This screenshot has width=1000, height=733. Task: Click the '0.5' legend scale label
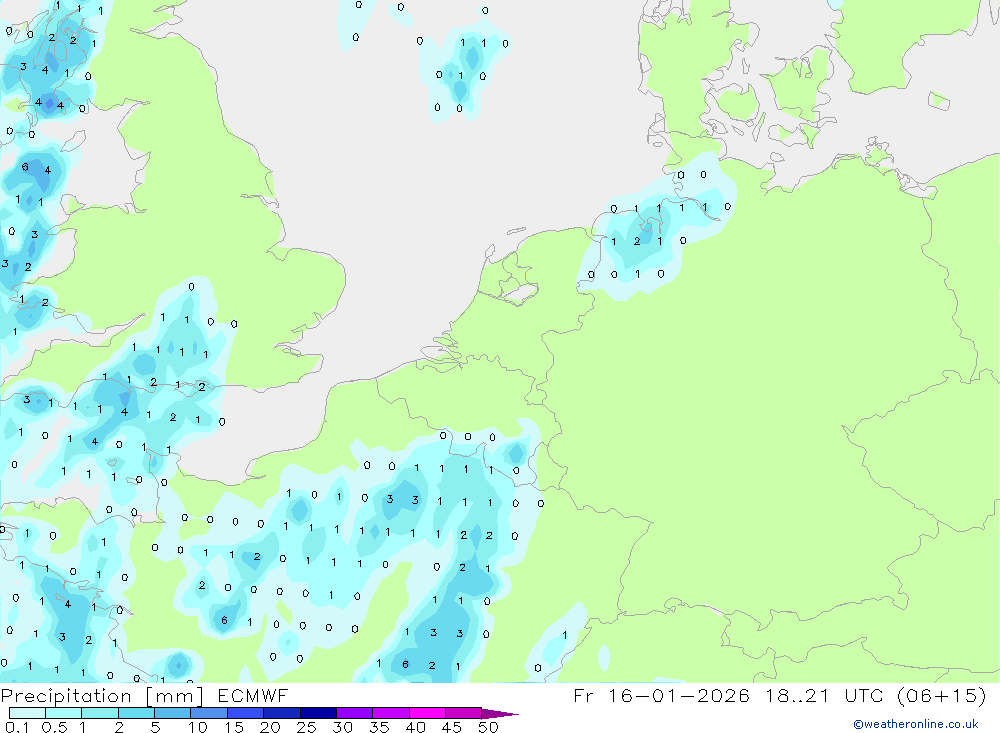[x=54, y=727]
